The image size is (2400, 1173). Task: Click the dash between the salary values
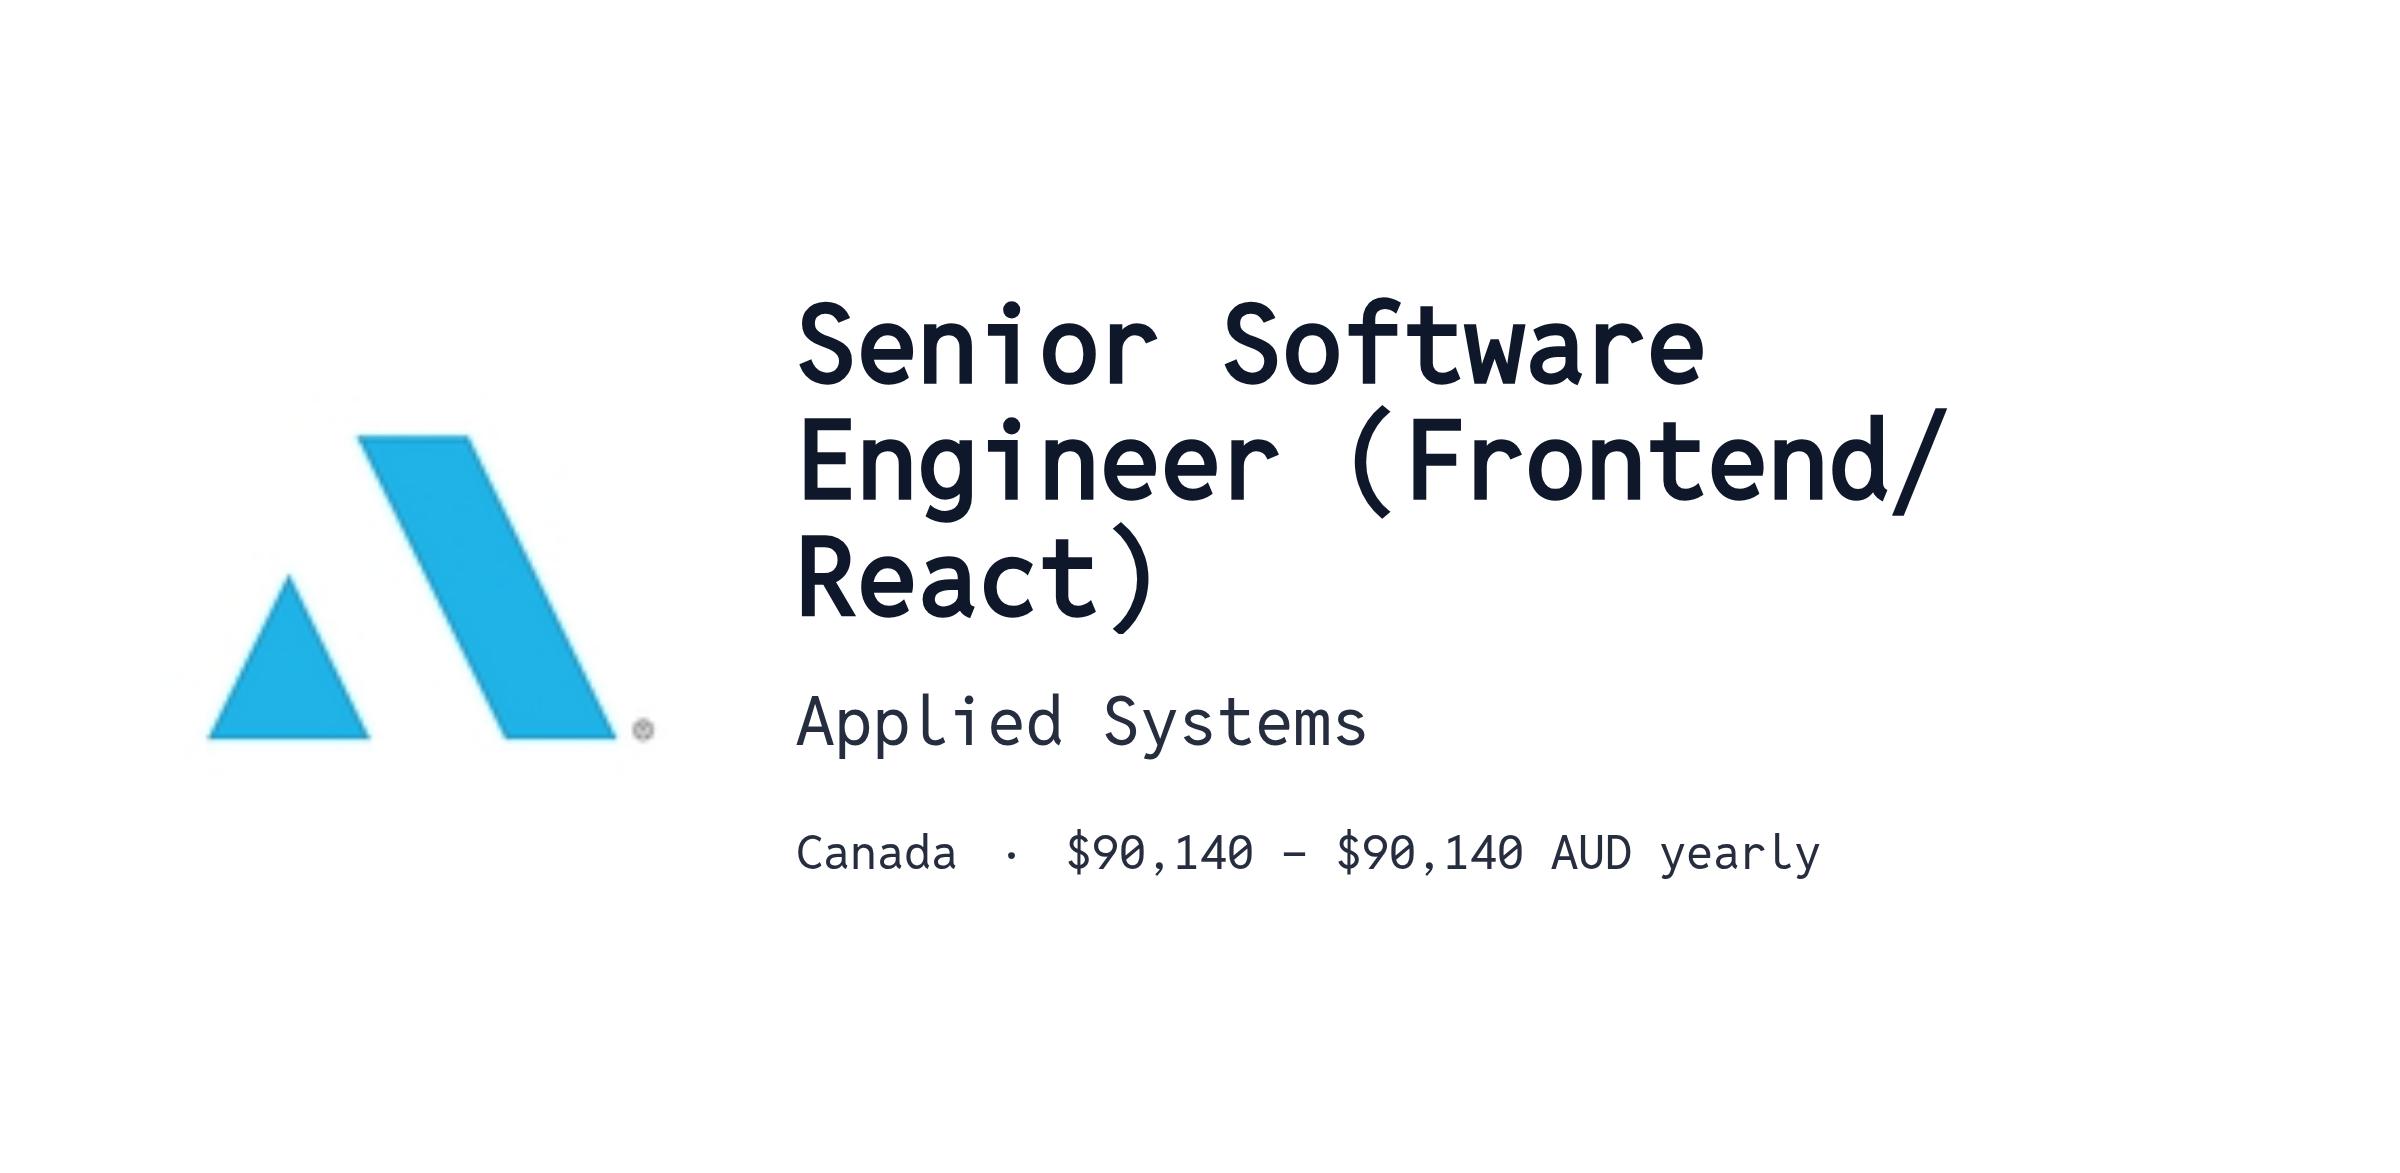pos(1294,855)
